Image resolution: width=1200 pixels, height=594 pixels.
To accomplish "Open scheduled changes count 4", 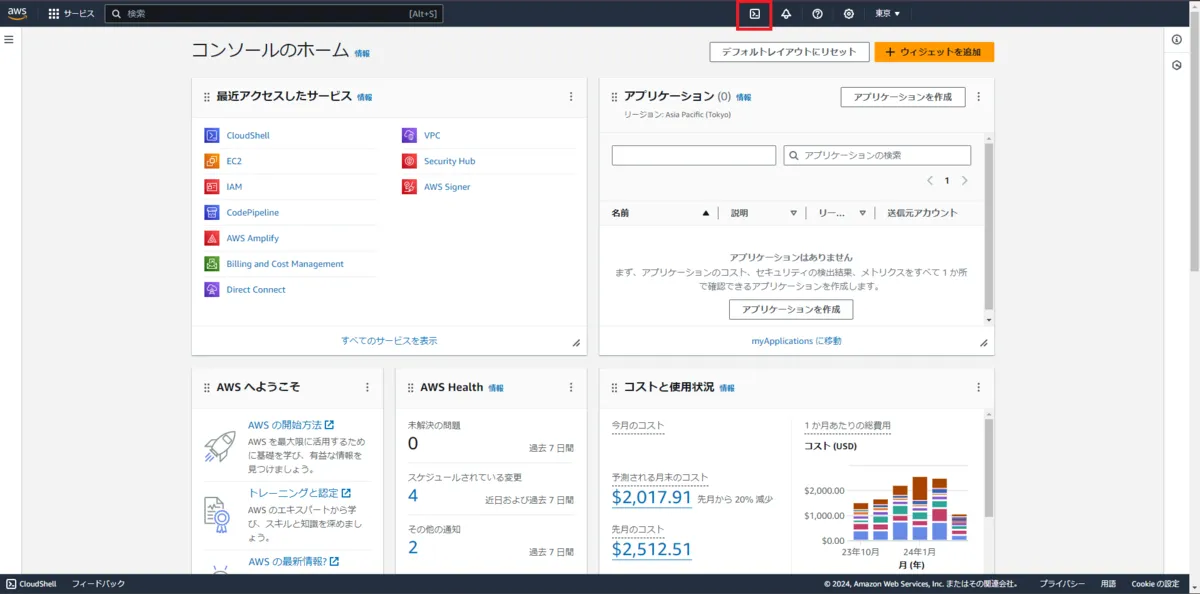I will [413, 495].
